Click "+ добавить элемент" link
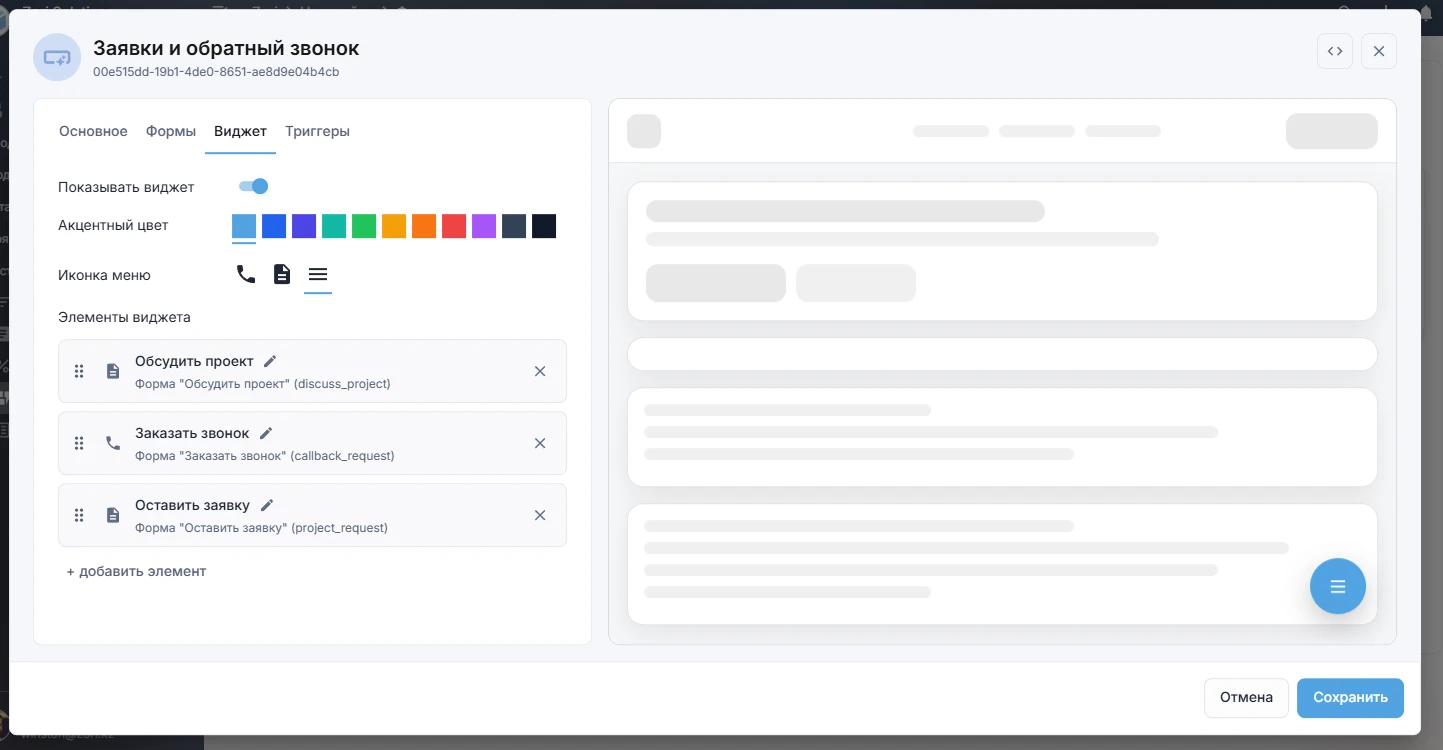This screenshot has width=1443, height=750. tap(136, 571)
